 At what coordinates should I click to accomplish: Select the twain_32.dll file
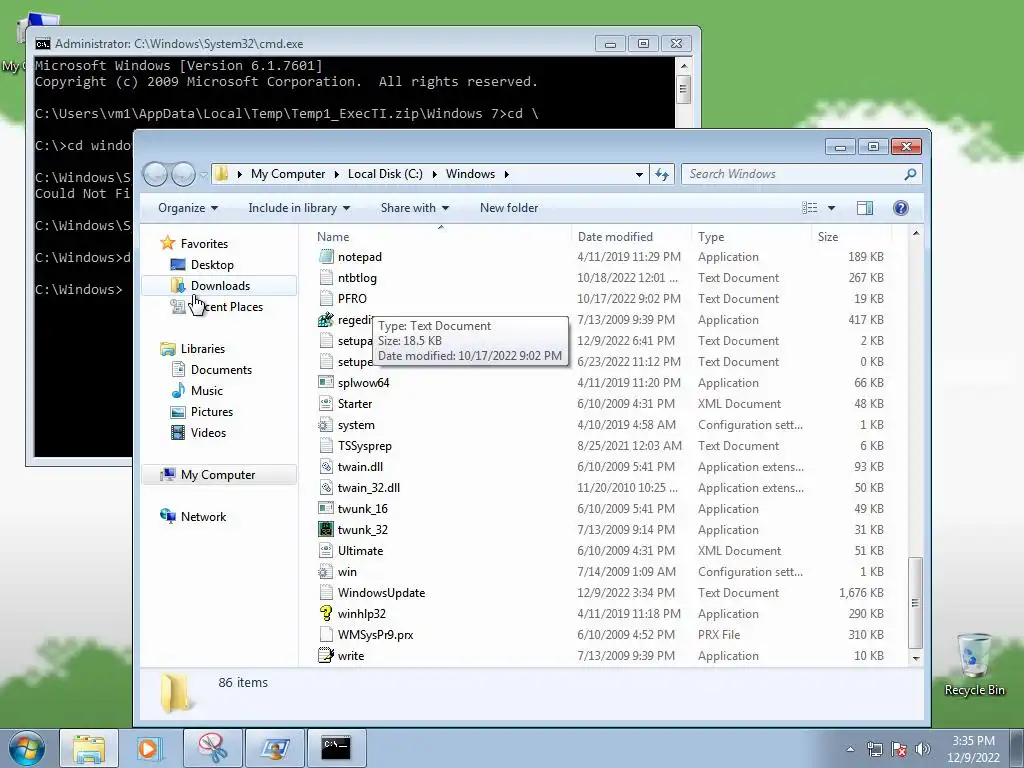(x=368, y=487)
